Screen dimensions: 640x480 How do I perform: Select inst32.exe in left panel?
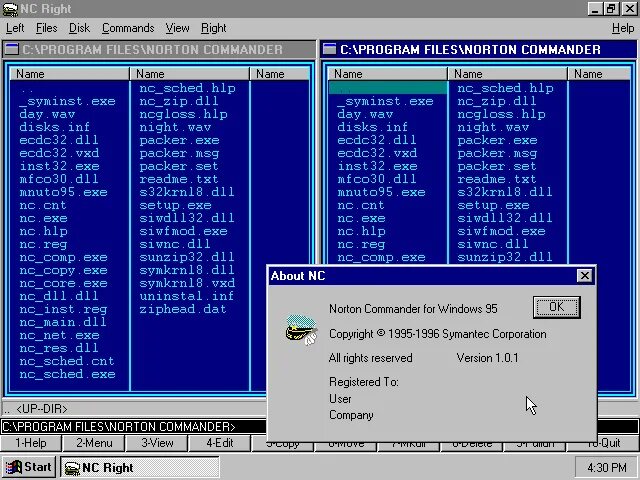[59, 167]
